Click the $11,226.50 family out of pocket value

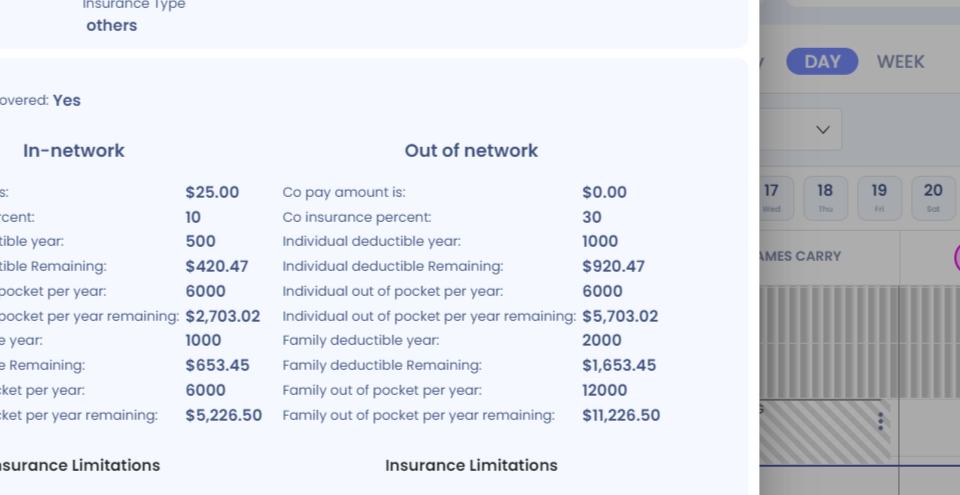(621, 415)
